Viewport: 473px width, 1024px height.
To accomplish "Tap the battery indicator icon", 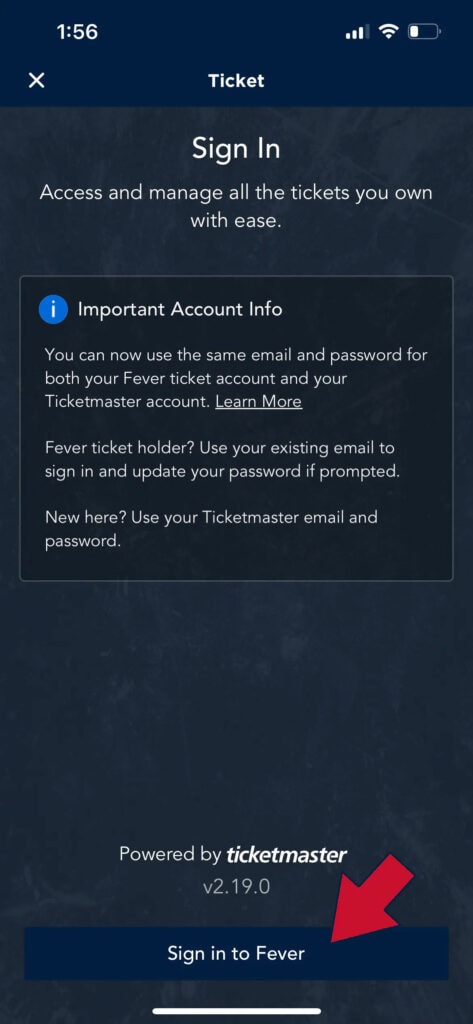I will click(425, 31).
